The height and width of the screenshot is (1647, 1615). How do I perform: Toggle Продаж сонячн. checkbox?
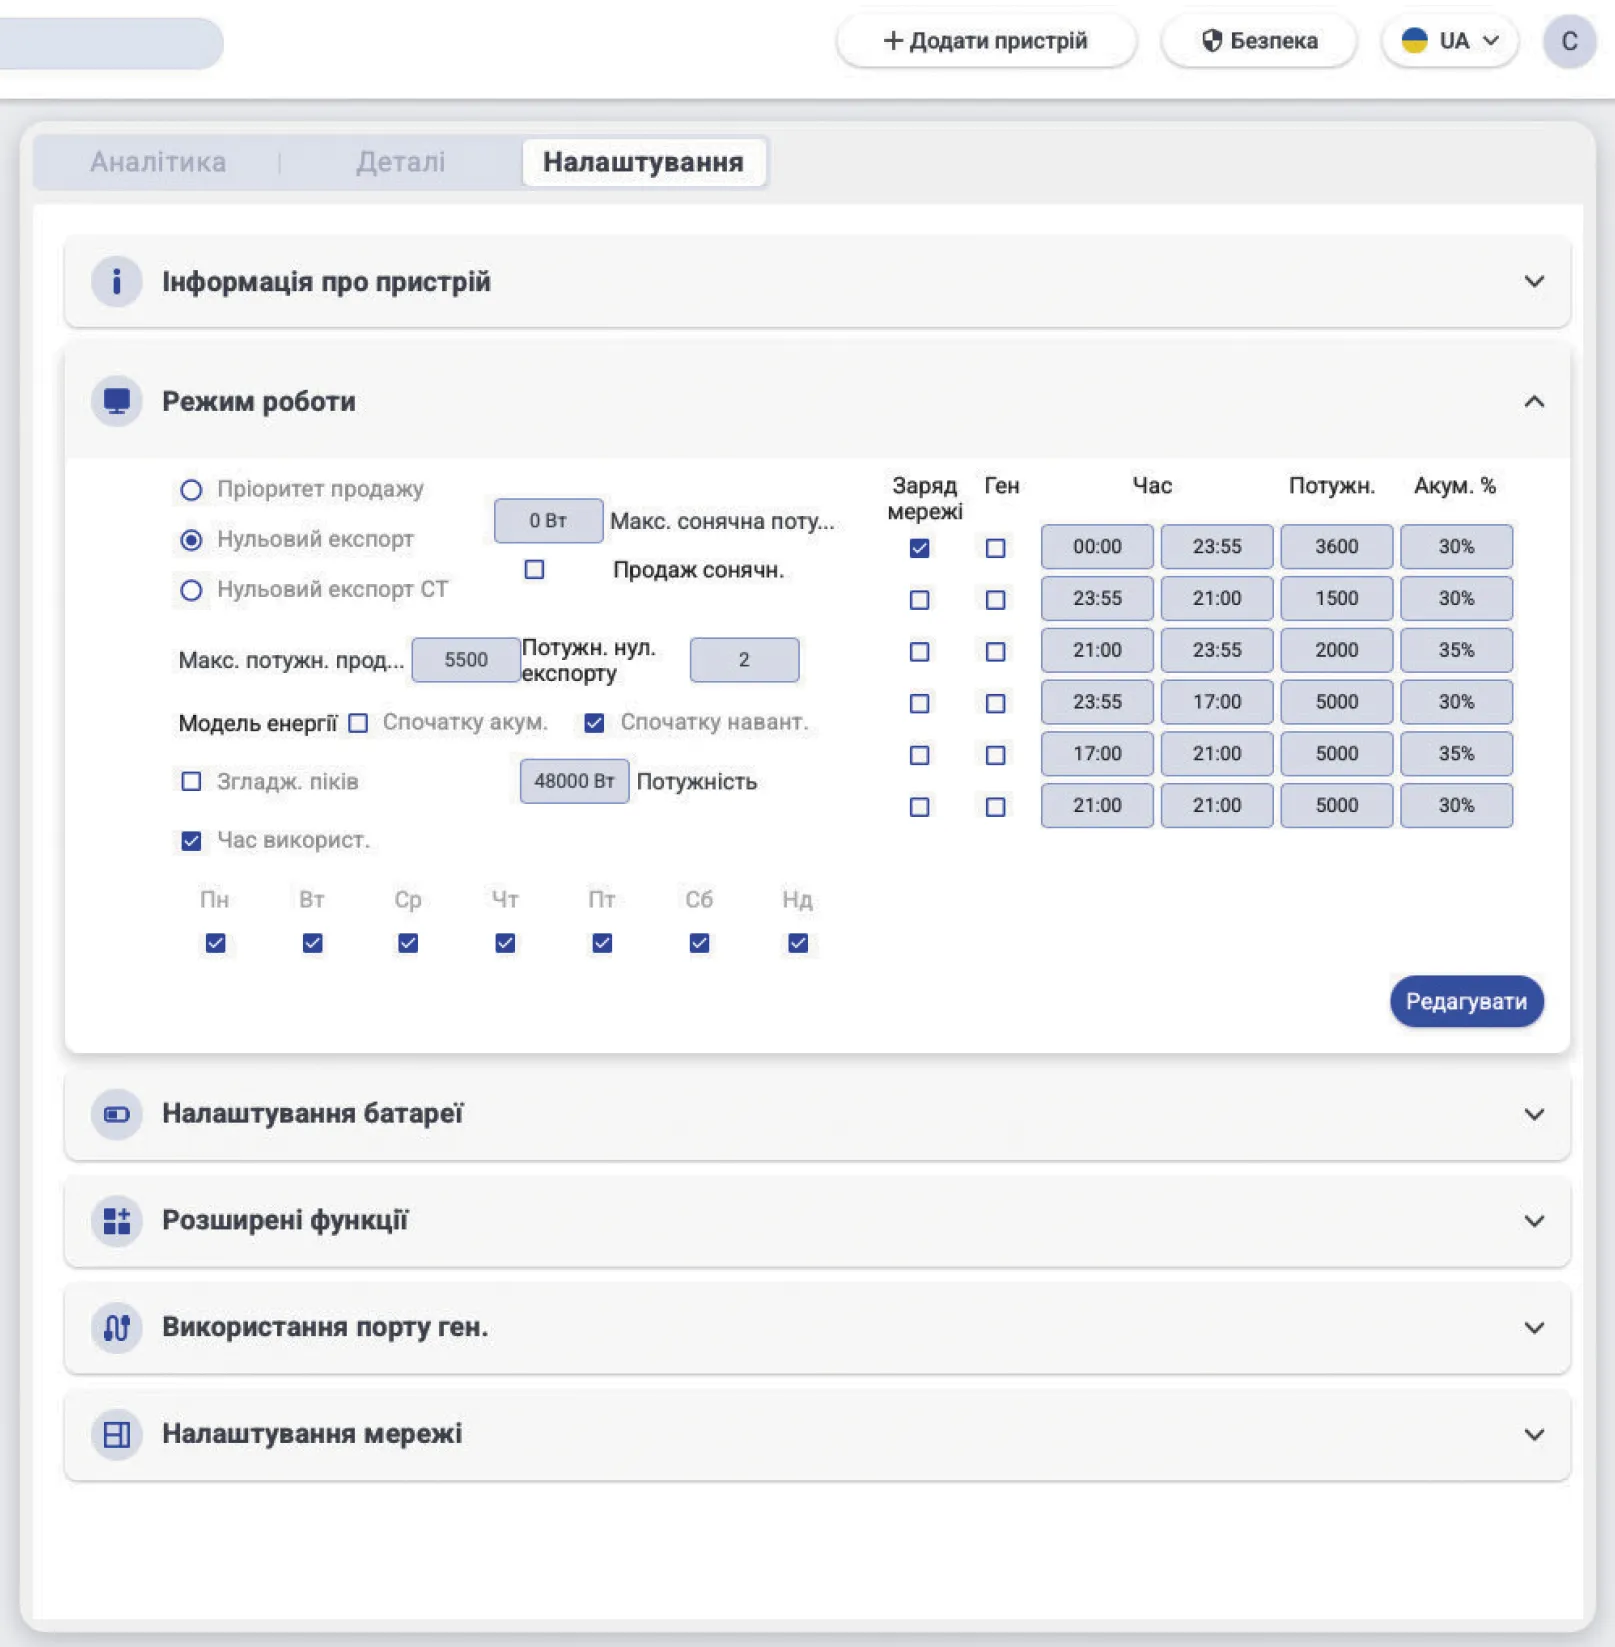point(535,570)
